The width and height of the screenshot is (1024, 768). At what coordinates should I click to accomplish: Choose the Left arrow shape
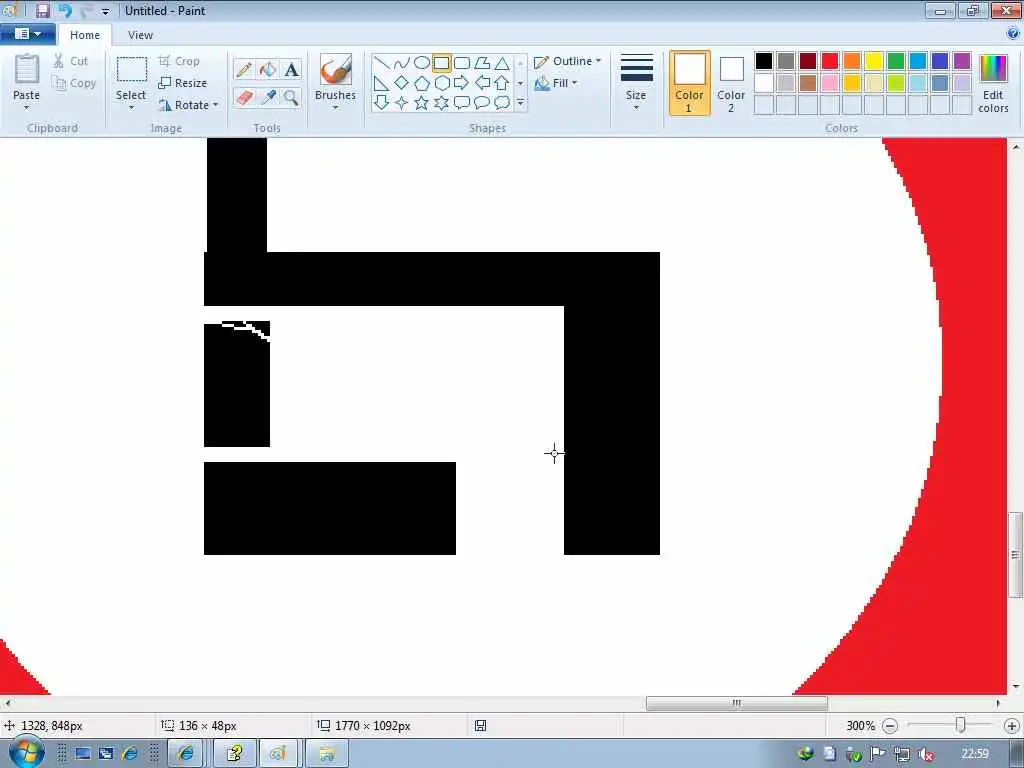(482, 83)
